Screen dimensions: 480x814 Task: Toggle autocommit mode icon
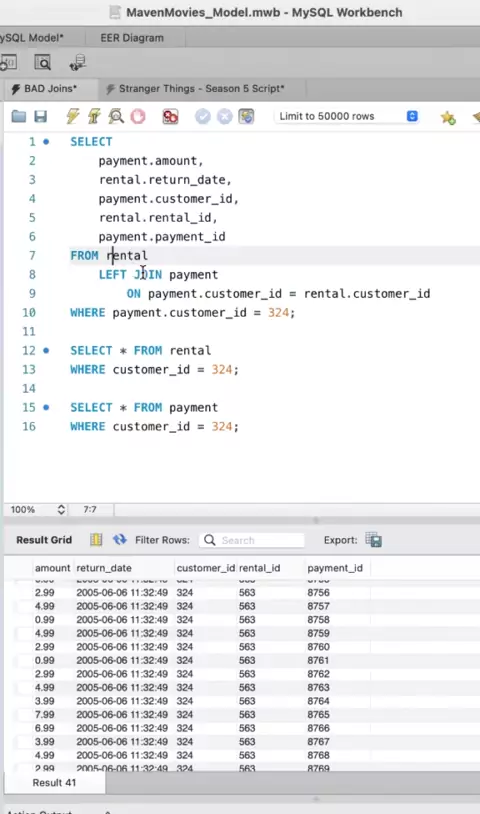coord(246,116)
